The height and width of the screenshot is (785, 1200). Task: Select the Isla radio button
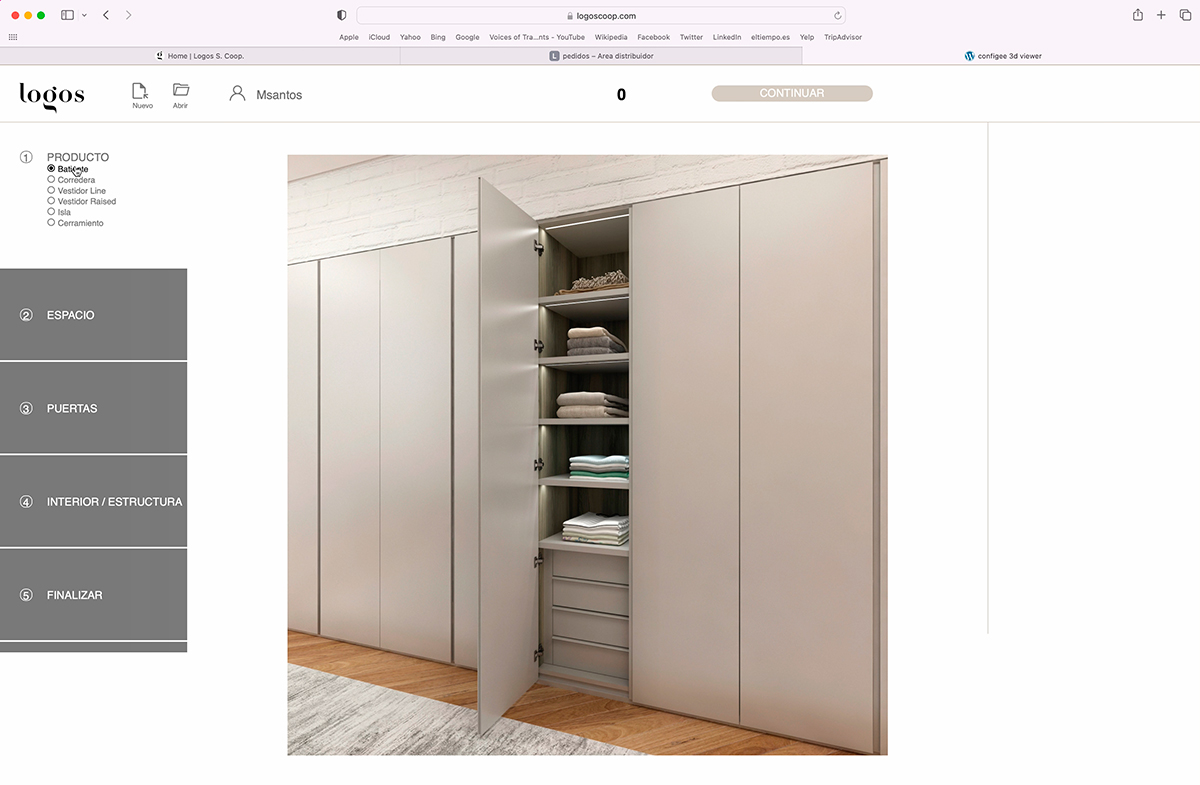coord(51,212)
